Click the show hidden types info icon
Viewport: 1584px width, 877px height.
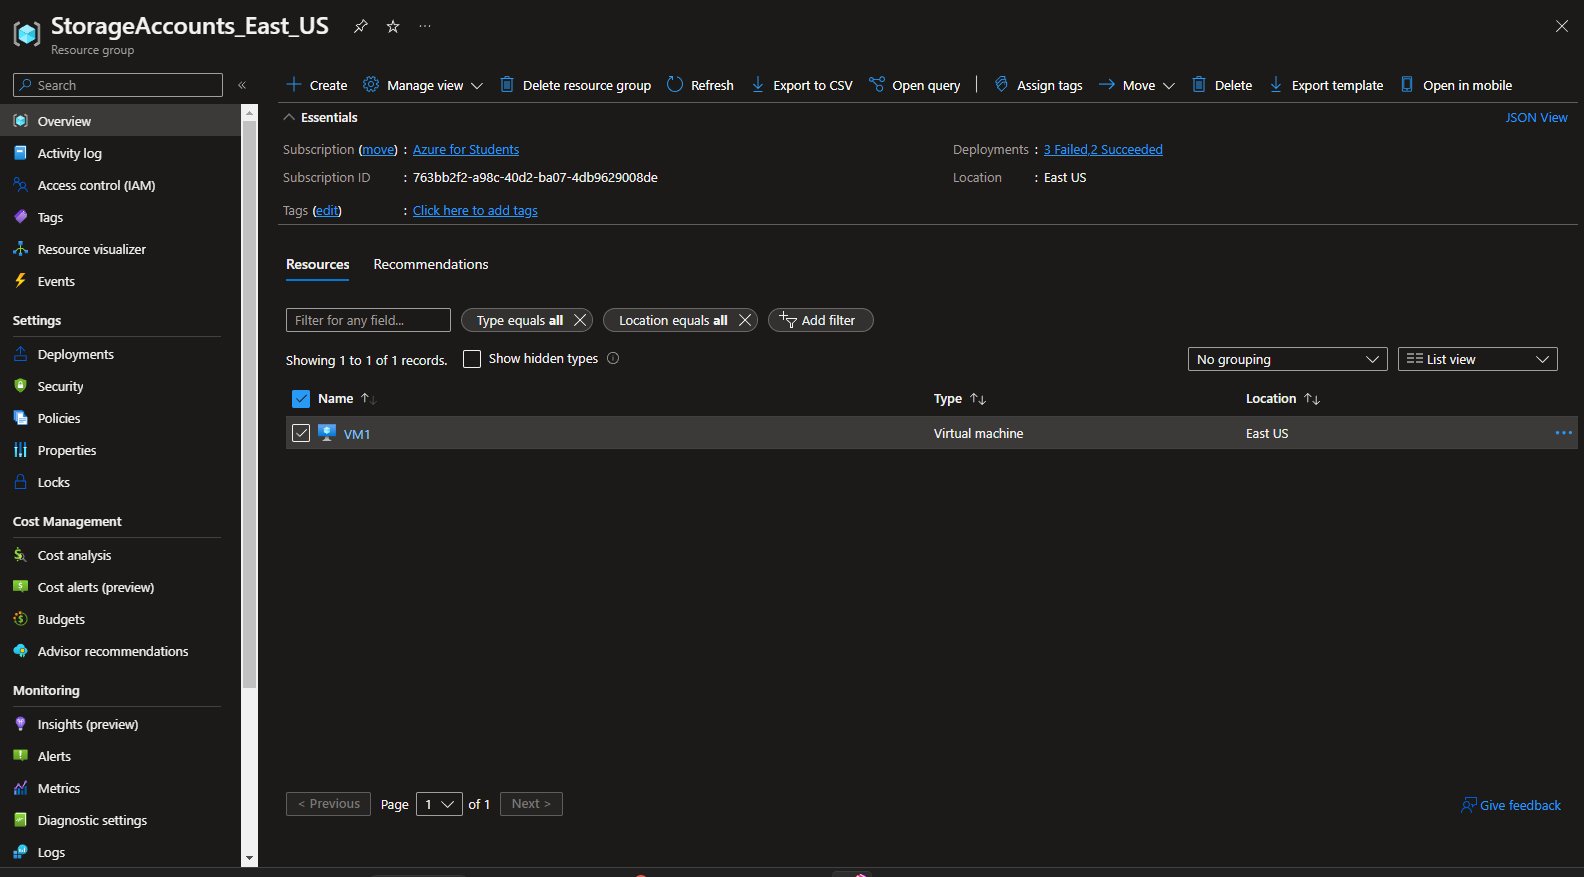tap(613, 358)
